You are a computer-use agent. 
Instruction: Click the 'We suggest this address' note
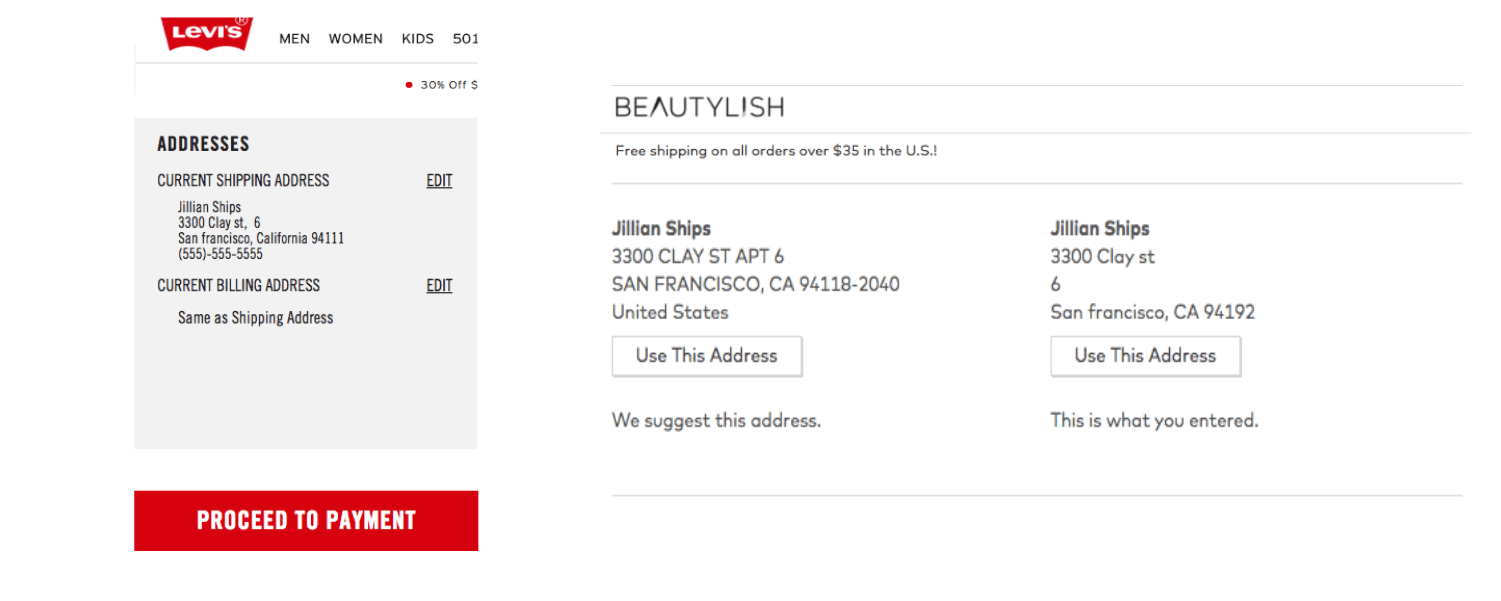point(716,421)
